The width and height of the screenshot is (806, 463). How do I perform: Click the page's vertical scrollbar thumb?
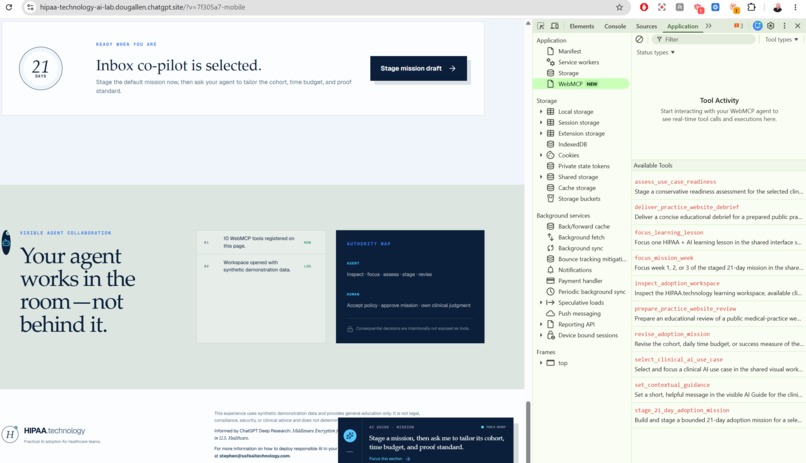(527, 432)
